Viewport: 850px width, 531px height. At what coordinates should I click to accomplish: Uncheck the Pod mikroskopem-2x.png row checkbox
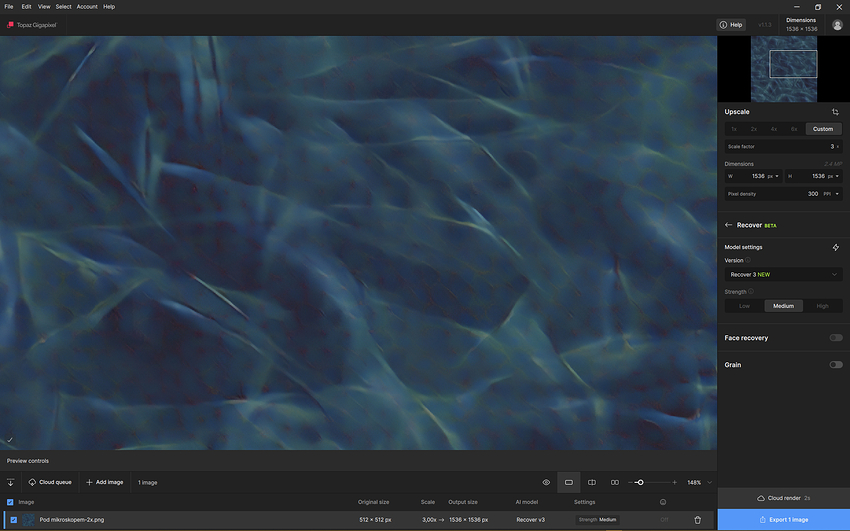click(14, 520)
